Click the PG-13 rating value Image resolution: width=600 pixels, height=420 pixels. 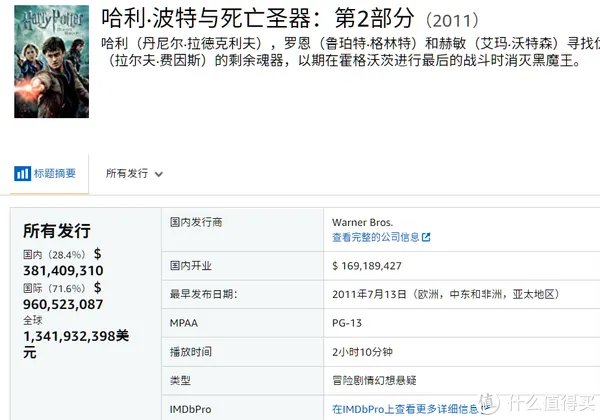point(347,323)
